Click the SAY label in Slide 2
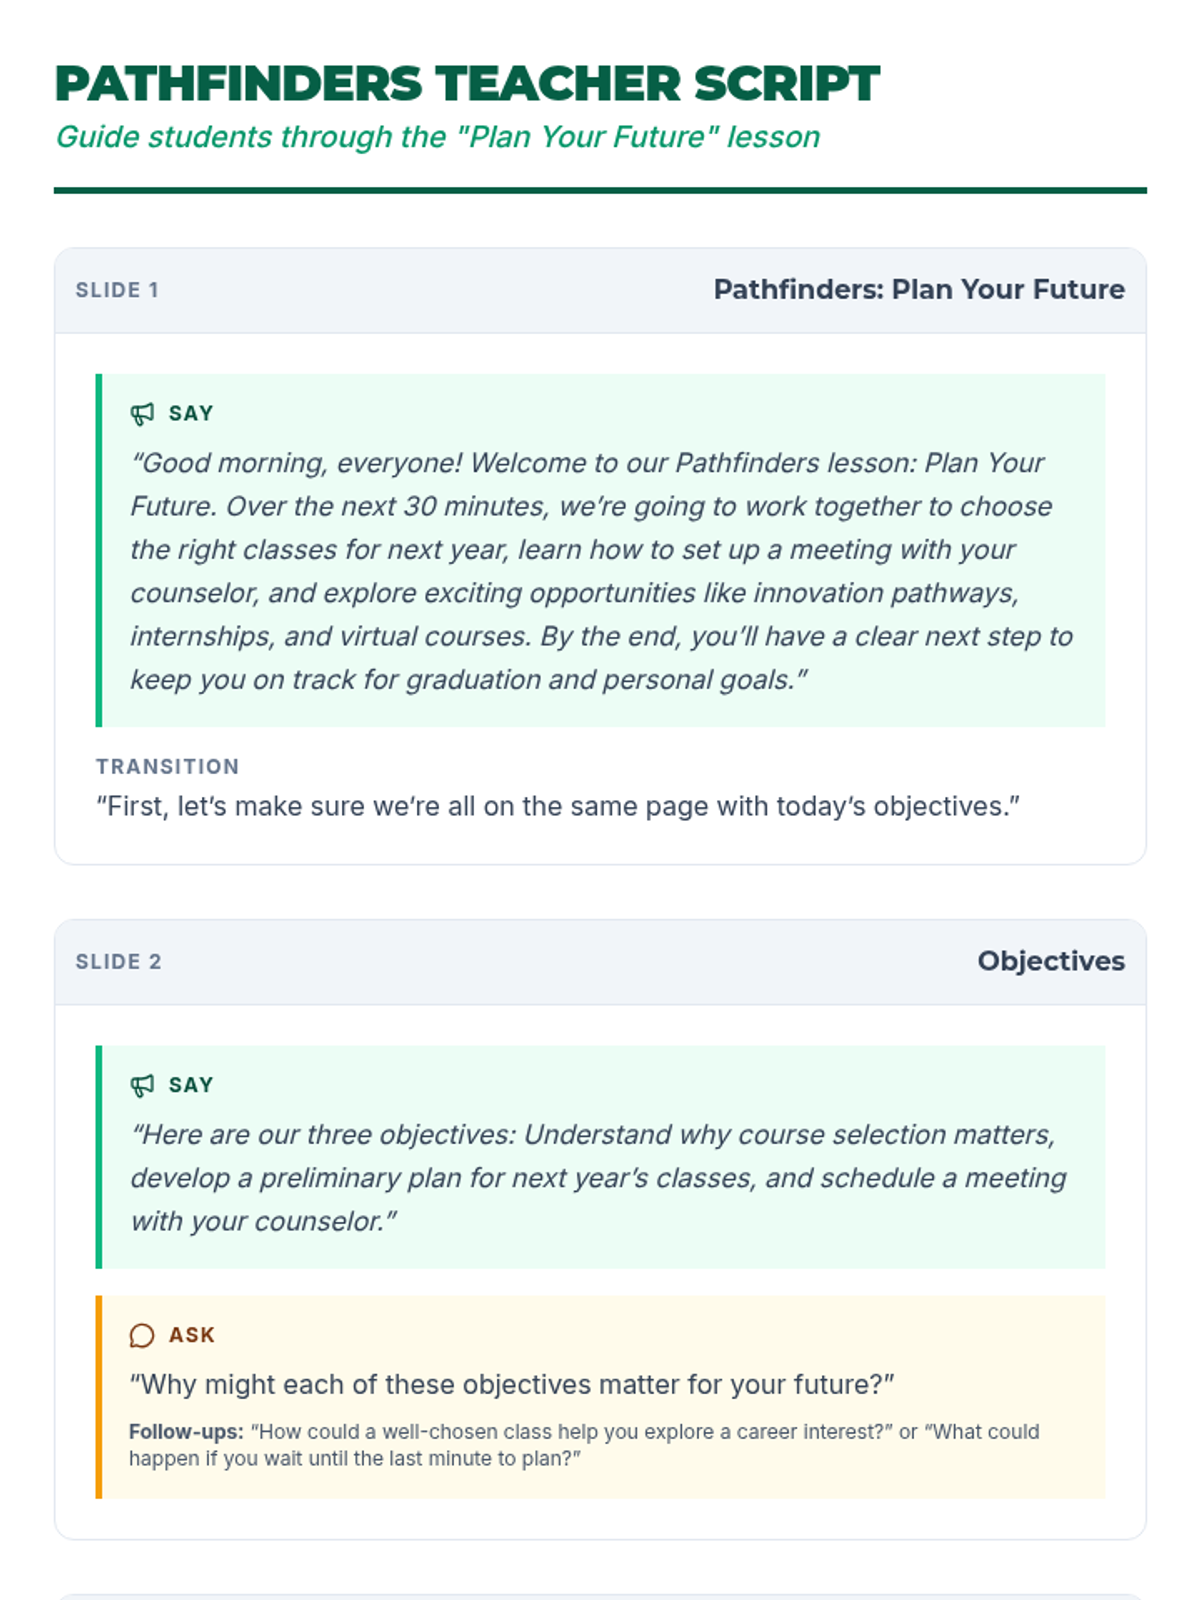The image size is (1200, 1600). click(191, 1086)
